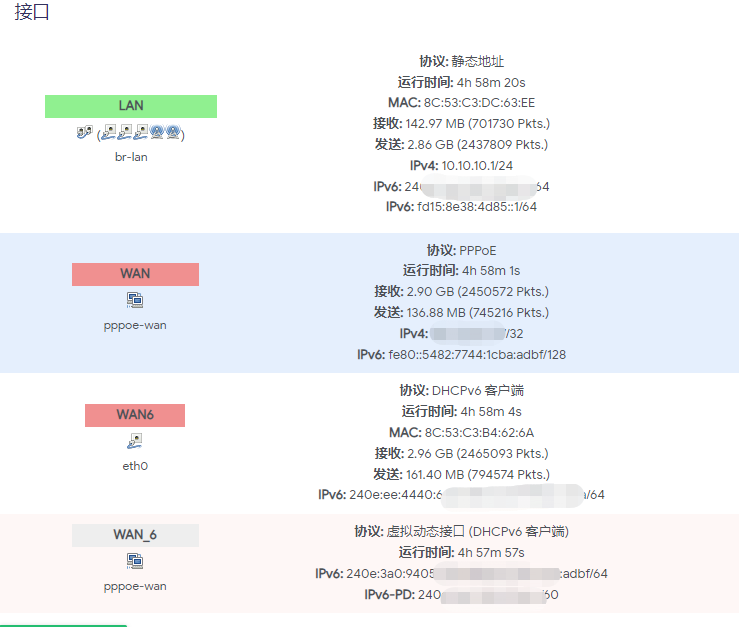Click the first ethernet port icon in LAN
The width and height of the screenshot is (739, 627).
pyautogui.click(x=109, y=132)
